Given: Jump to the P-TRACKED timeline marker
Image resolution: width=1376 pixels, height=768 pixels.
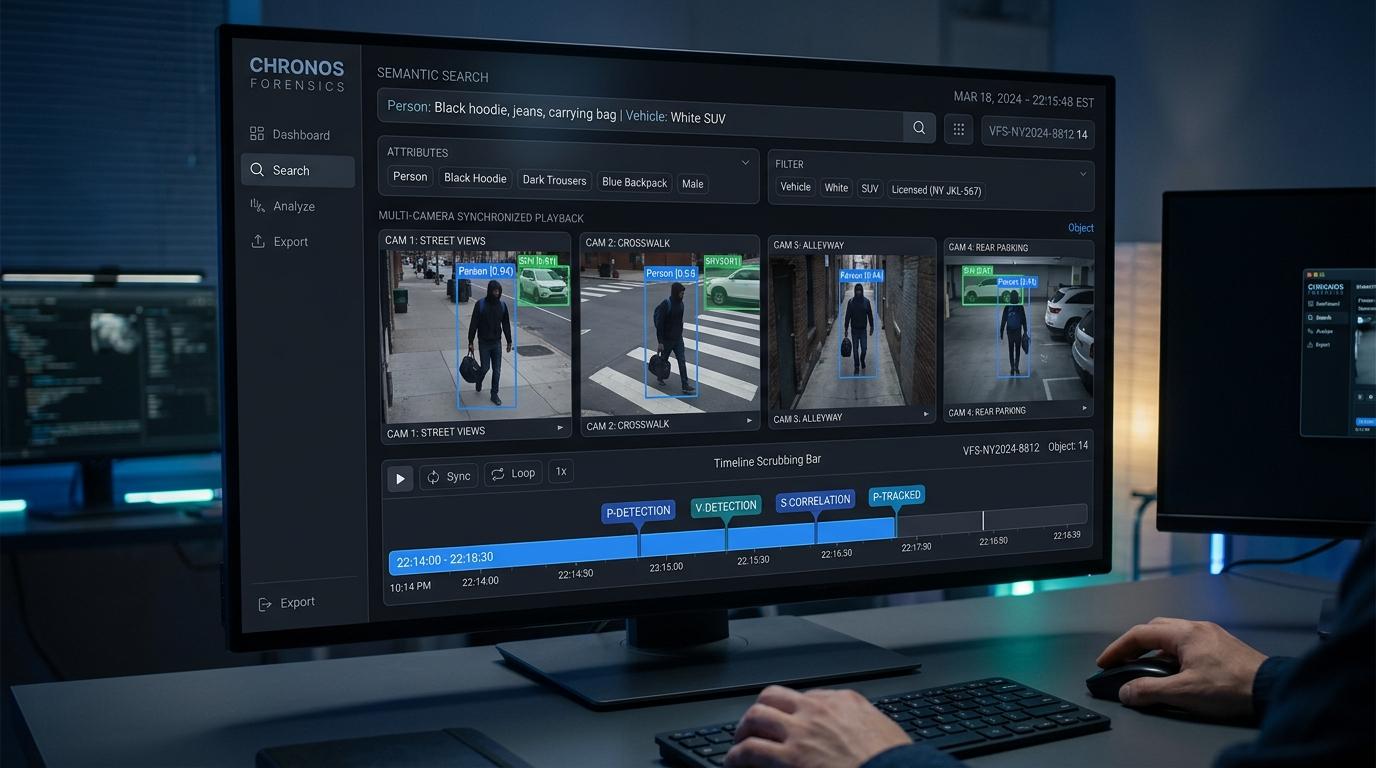Looking at the screenshot, I should [x=896, y=495].
